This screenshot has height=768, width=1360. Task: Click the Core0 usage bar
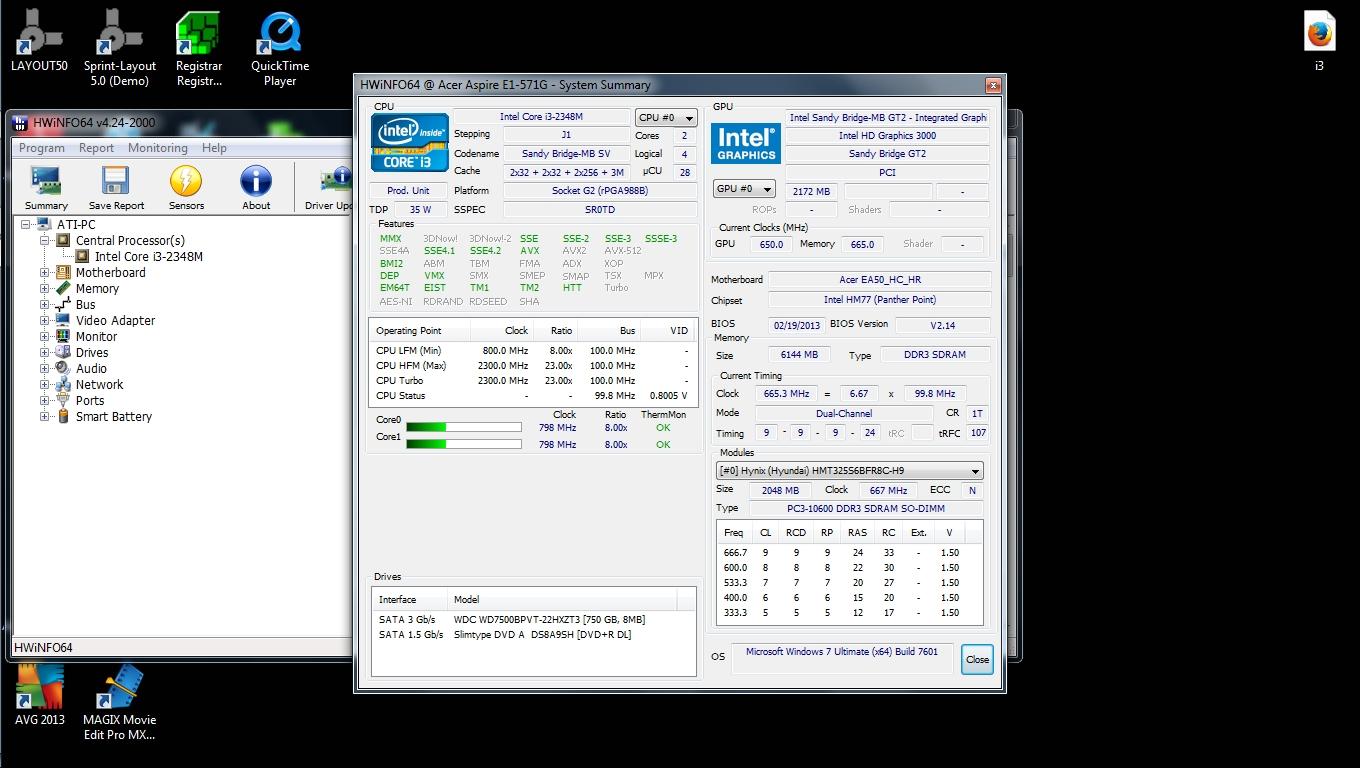coord(463,427)
